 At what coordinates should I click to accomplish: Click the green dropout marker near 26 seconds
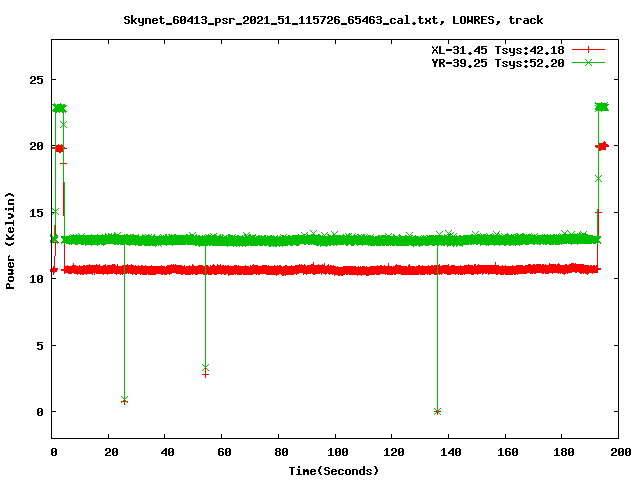point(124,399)
